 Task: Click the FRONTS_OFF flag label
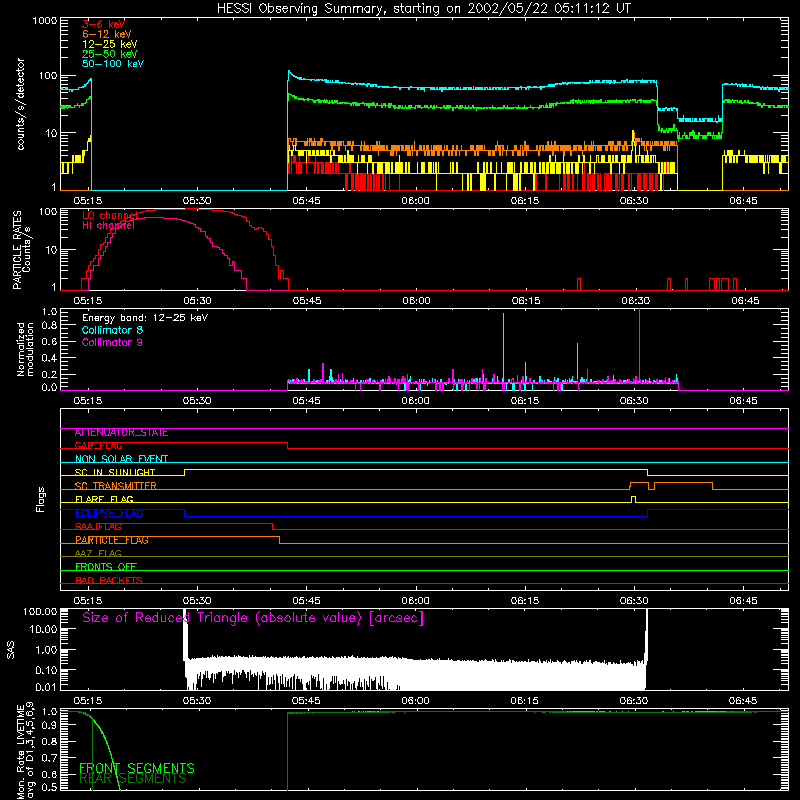point(106,567)
